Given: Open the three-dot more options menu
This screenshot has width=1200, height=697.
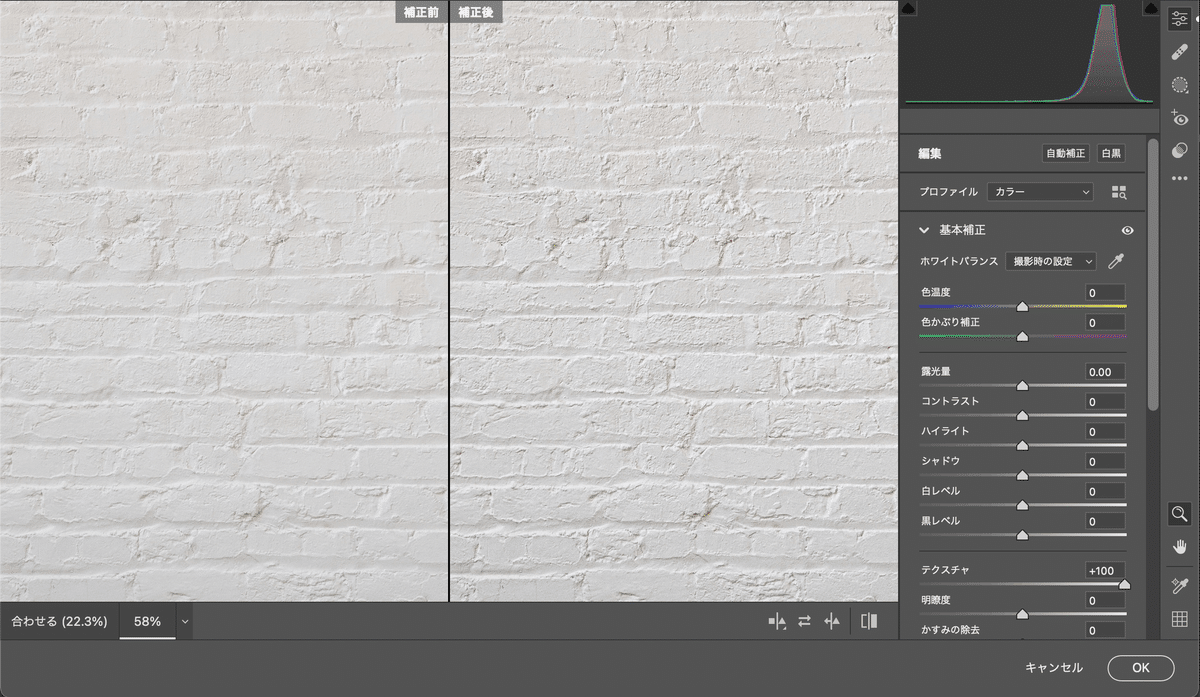Looking at the screenshot, I should (1180, 178).
